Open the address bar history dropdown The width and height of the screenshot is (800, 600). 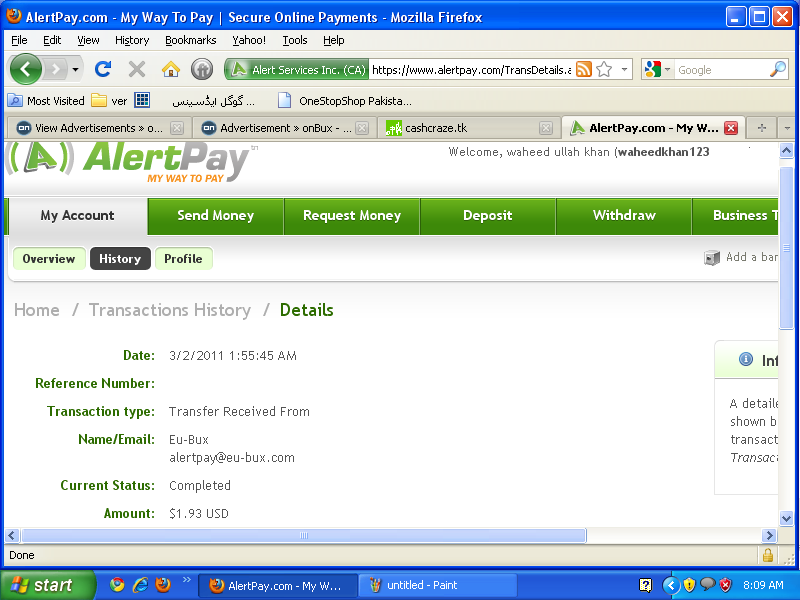(624, 69)
